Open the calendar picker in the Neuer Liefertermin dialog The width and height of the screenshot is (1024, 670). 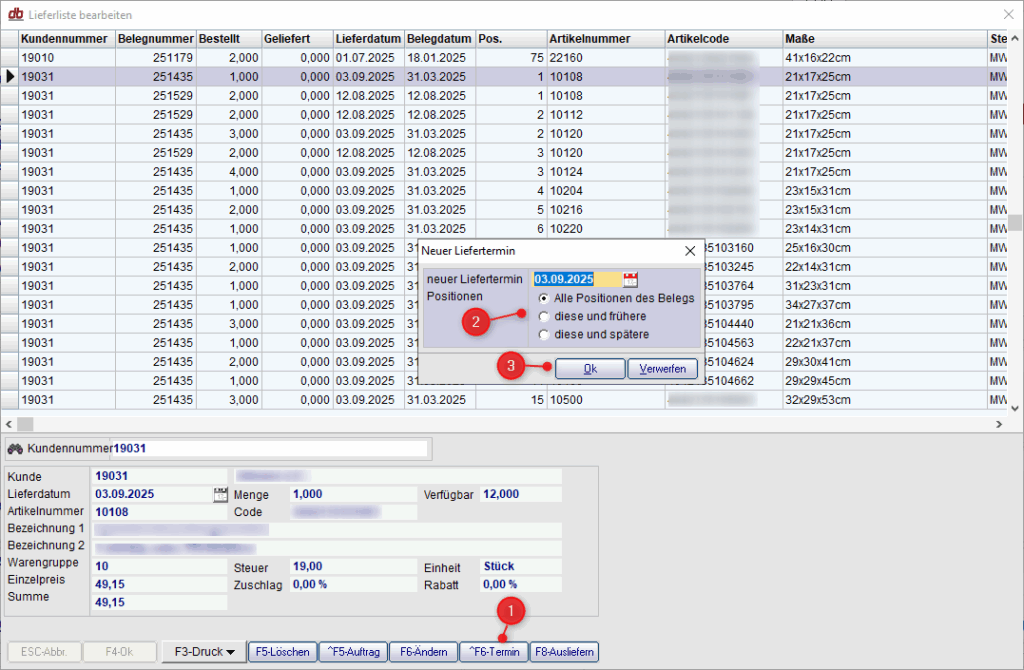tap(630, 279)
